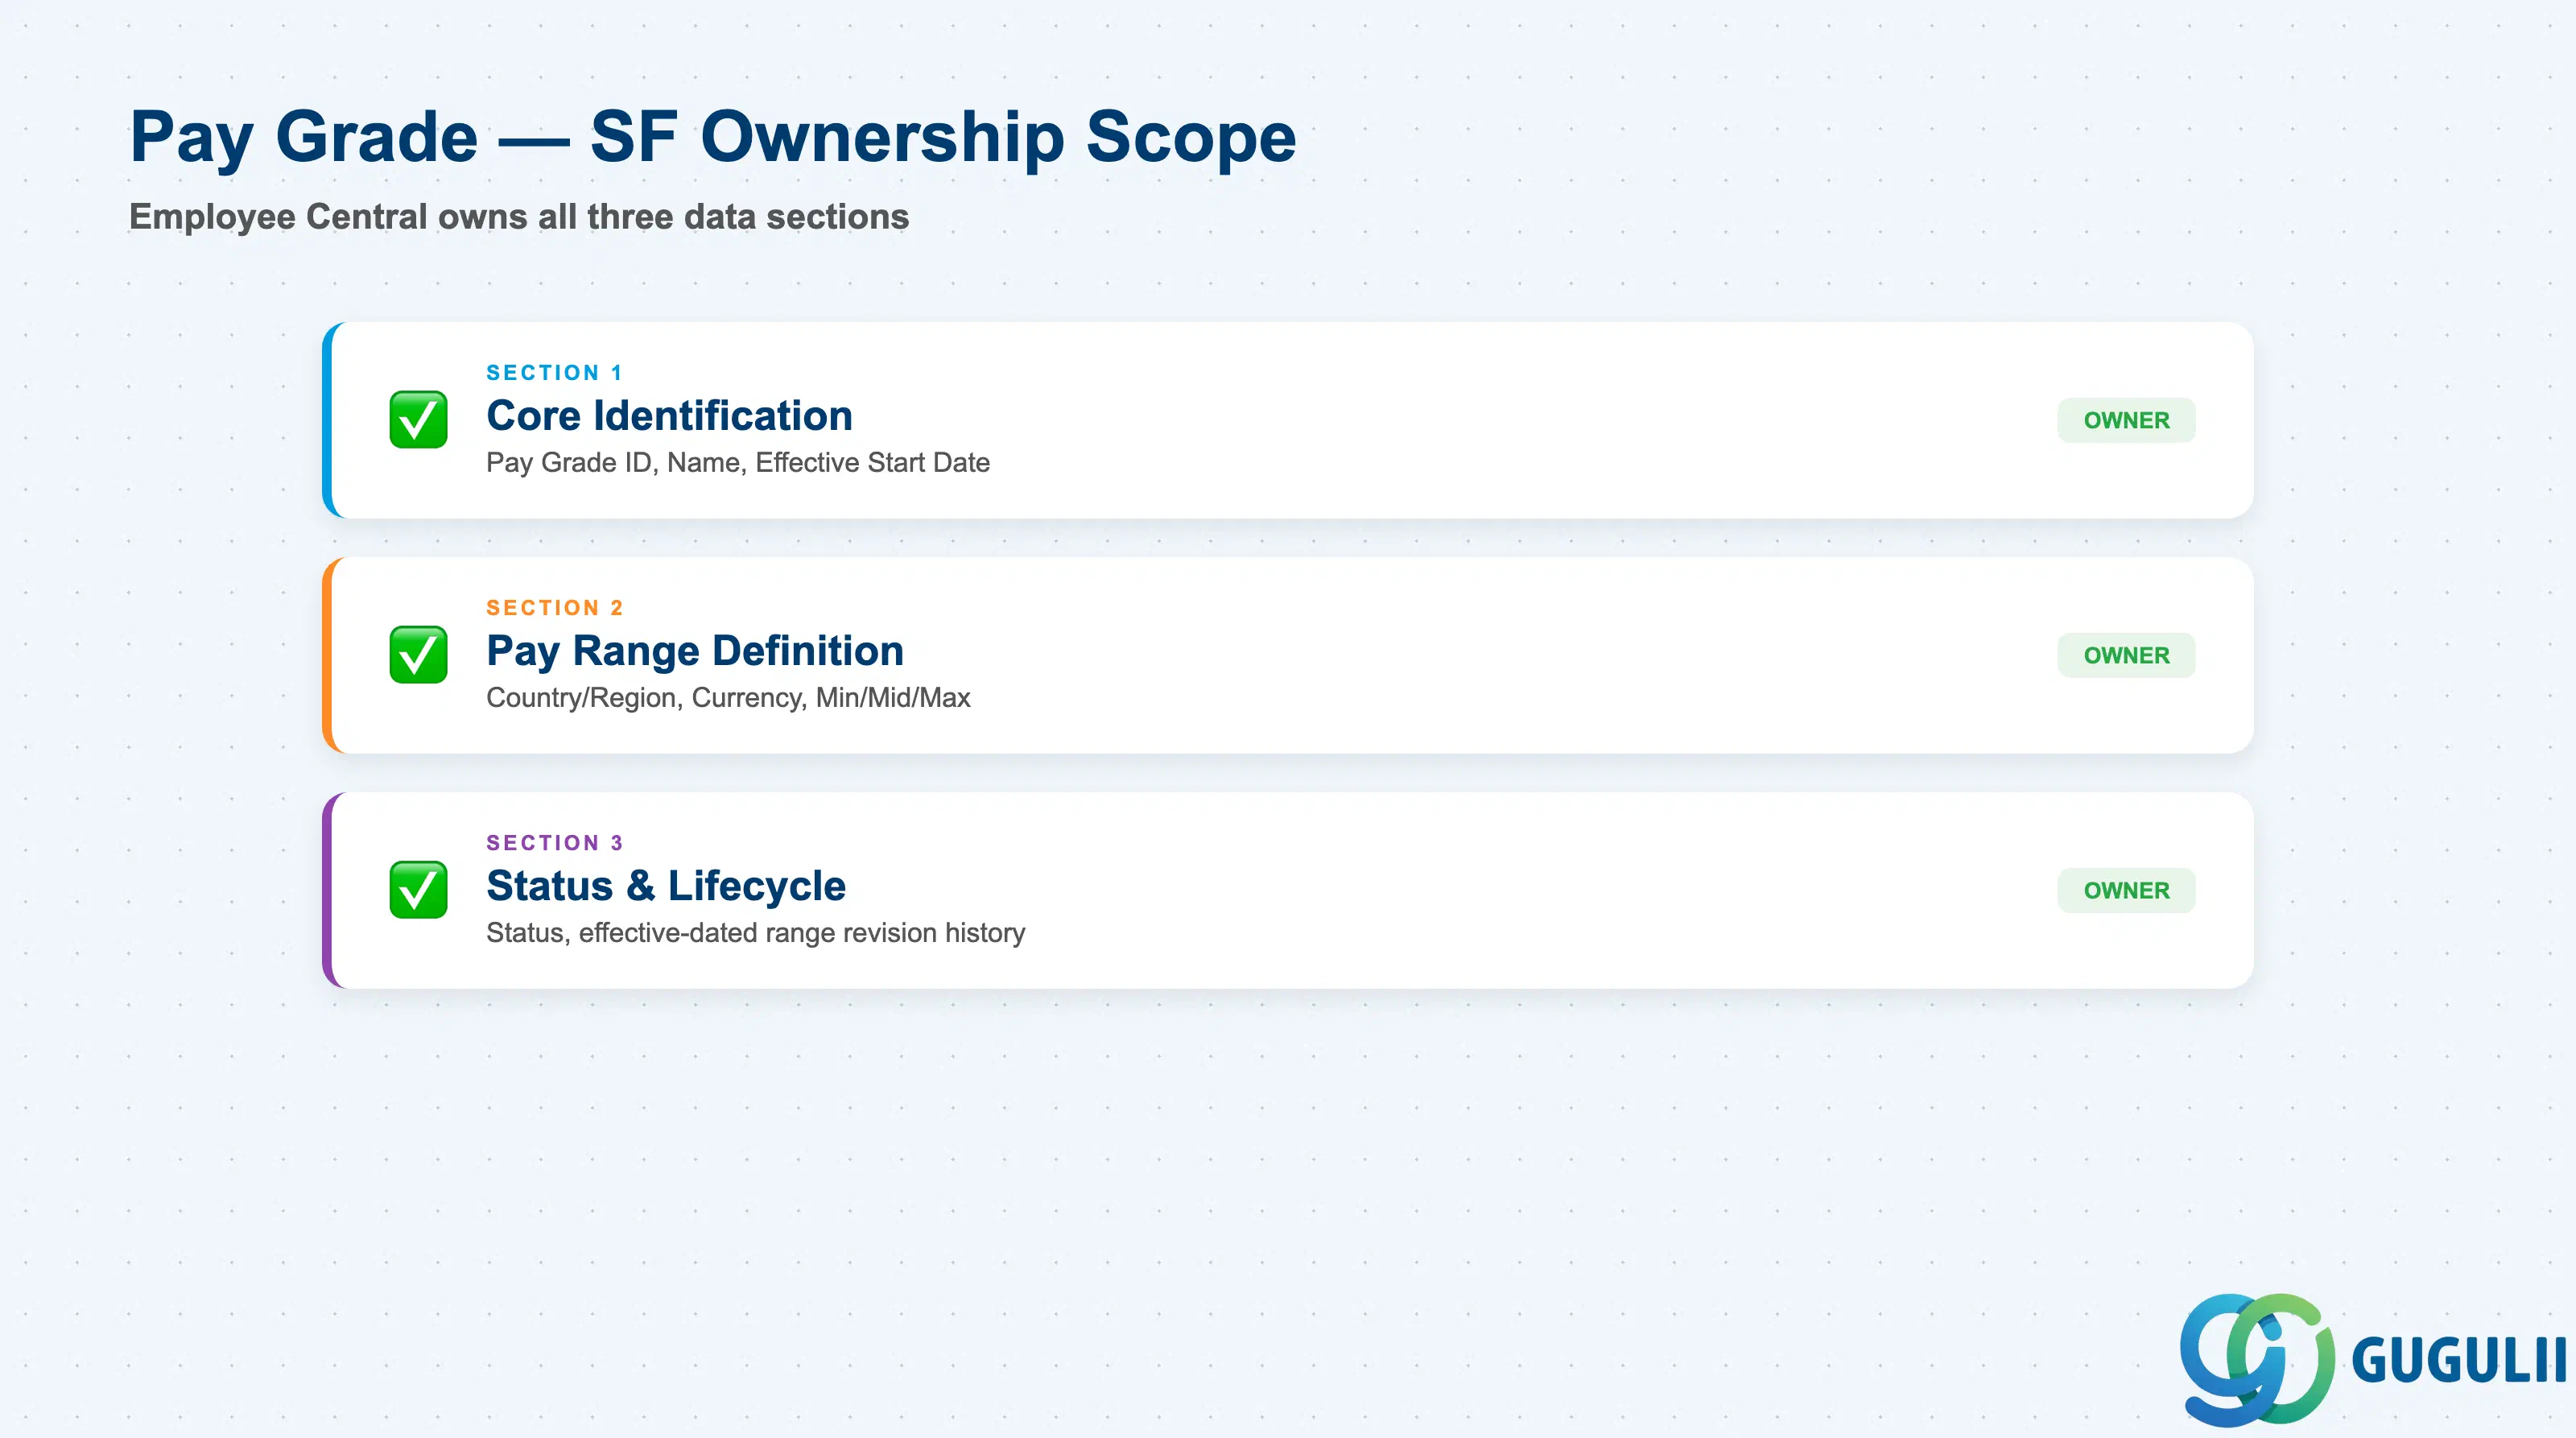
Task: Select OWNER badge on Status & Lifecycle card
Action: tap(2126, 890)
